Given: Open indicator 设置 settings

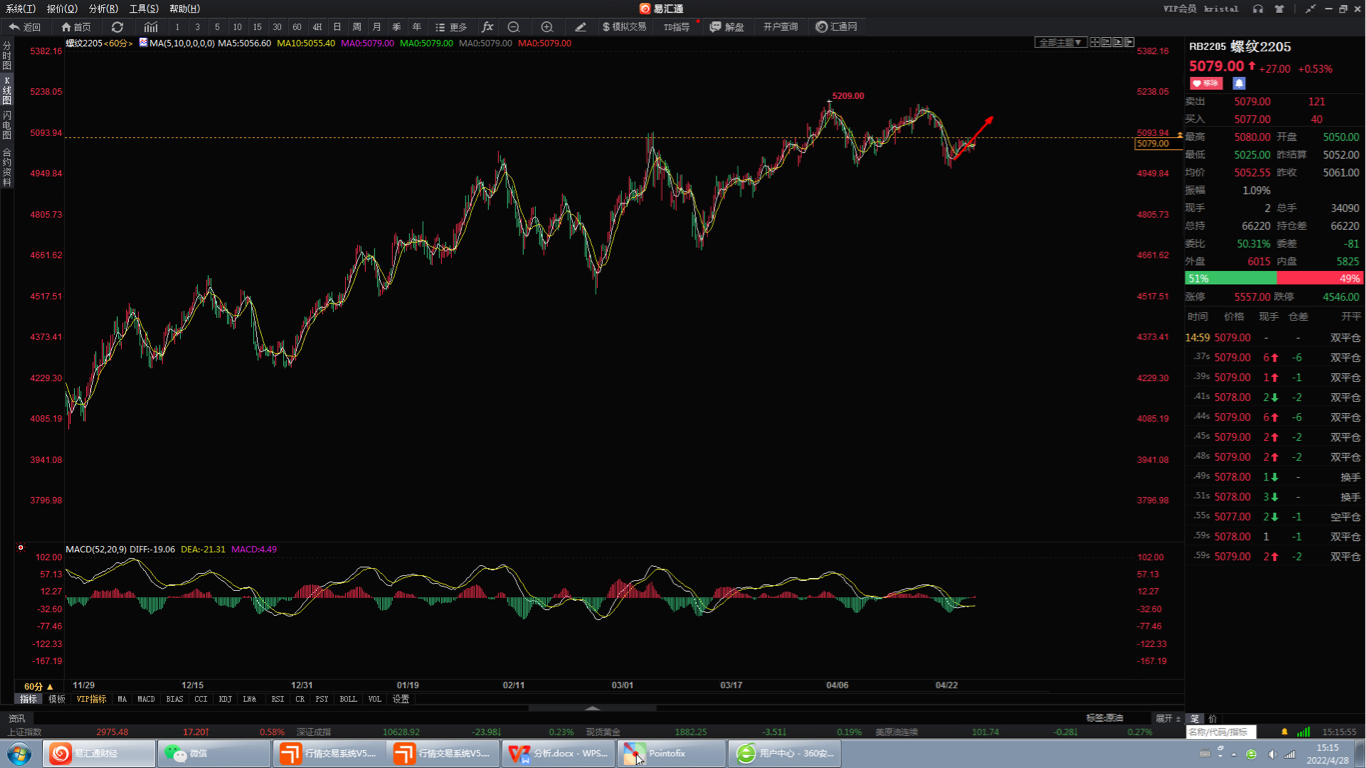Looking at the screenshot, I should pyautogui.click(x=401, y=699).
